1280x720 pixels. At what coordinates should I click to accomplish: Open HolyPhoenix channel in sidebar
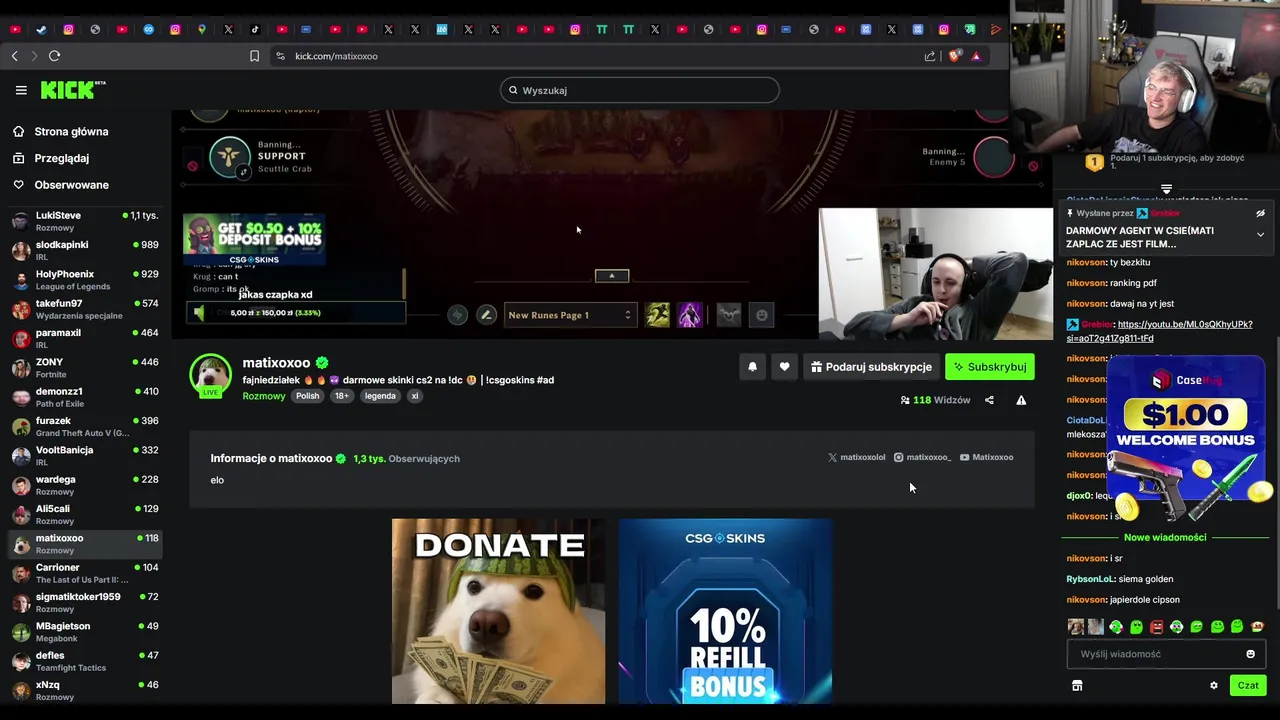(x=85, y=280)
